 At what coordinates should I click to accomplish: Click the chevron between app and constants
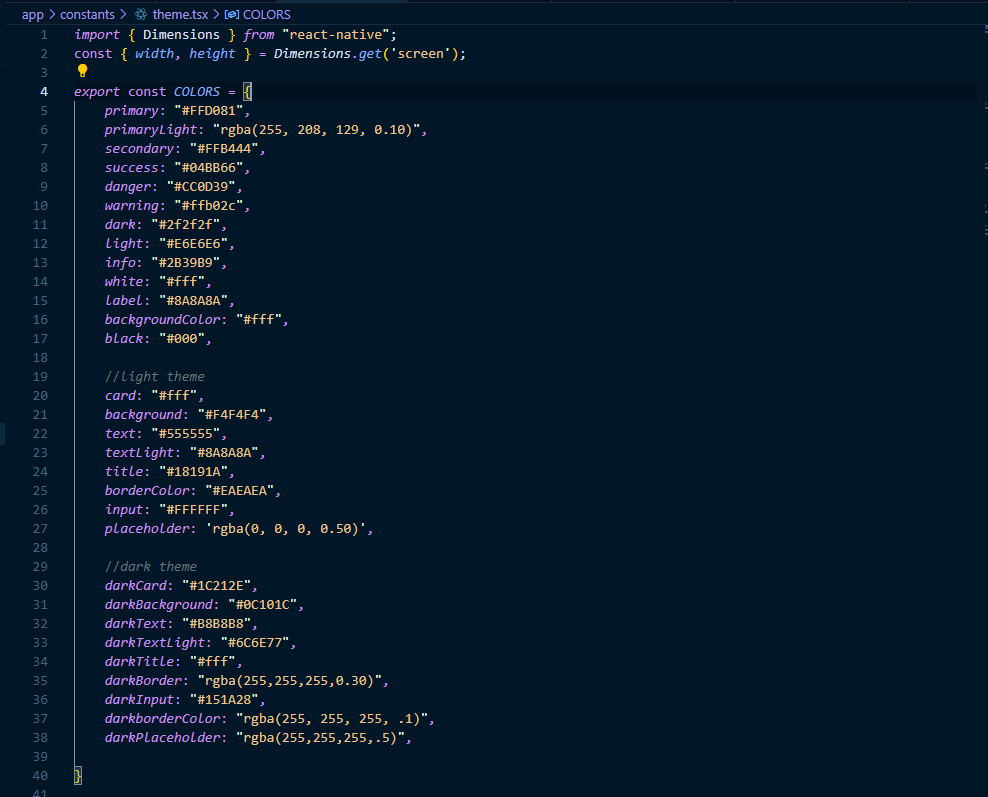tap(52, 15)
